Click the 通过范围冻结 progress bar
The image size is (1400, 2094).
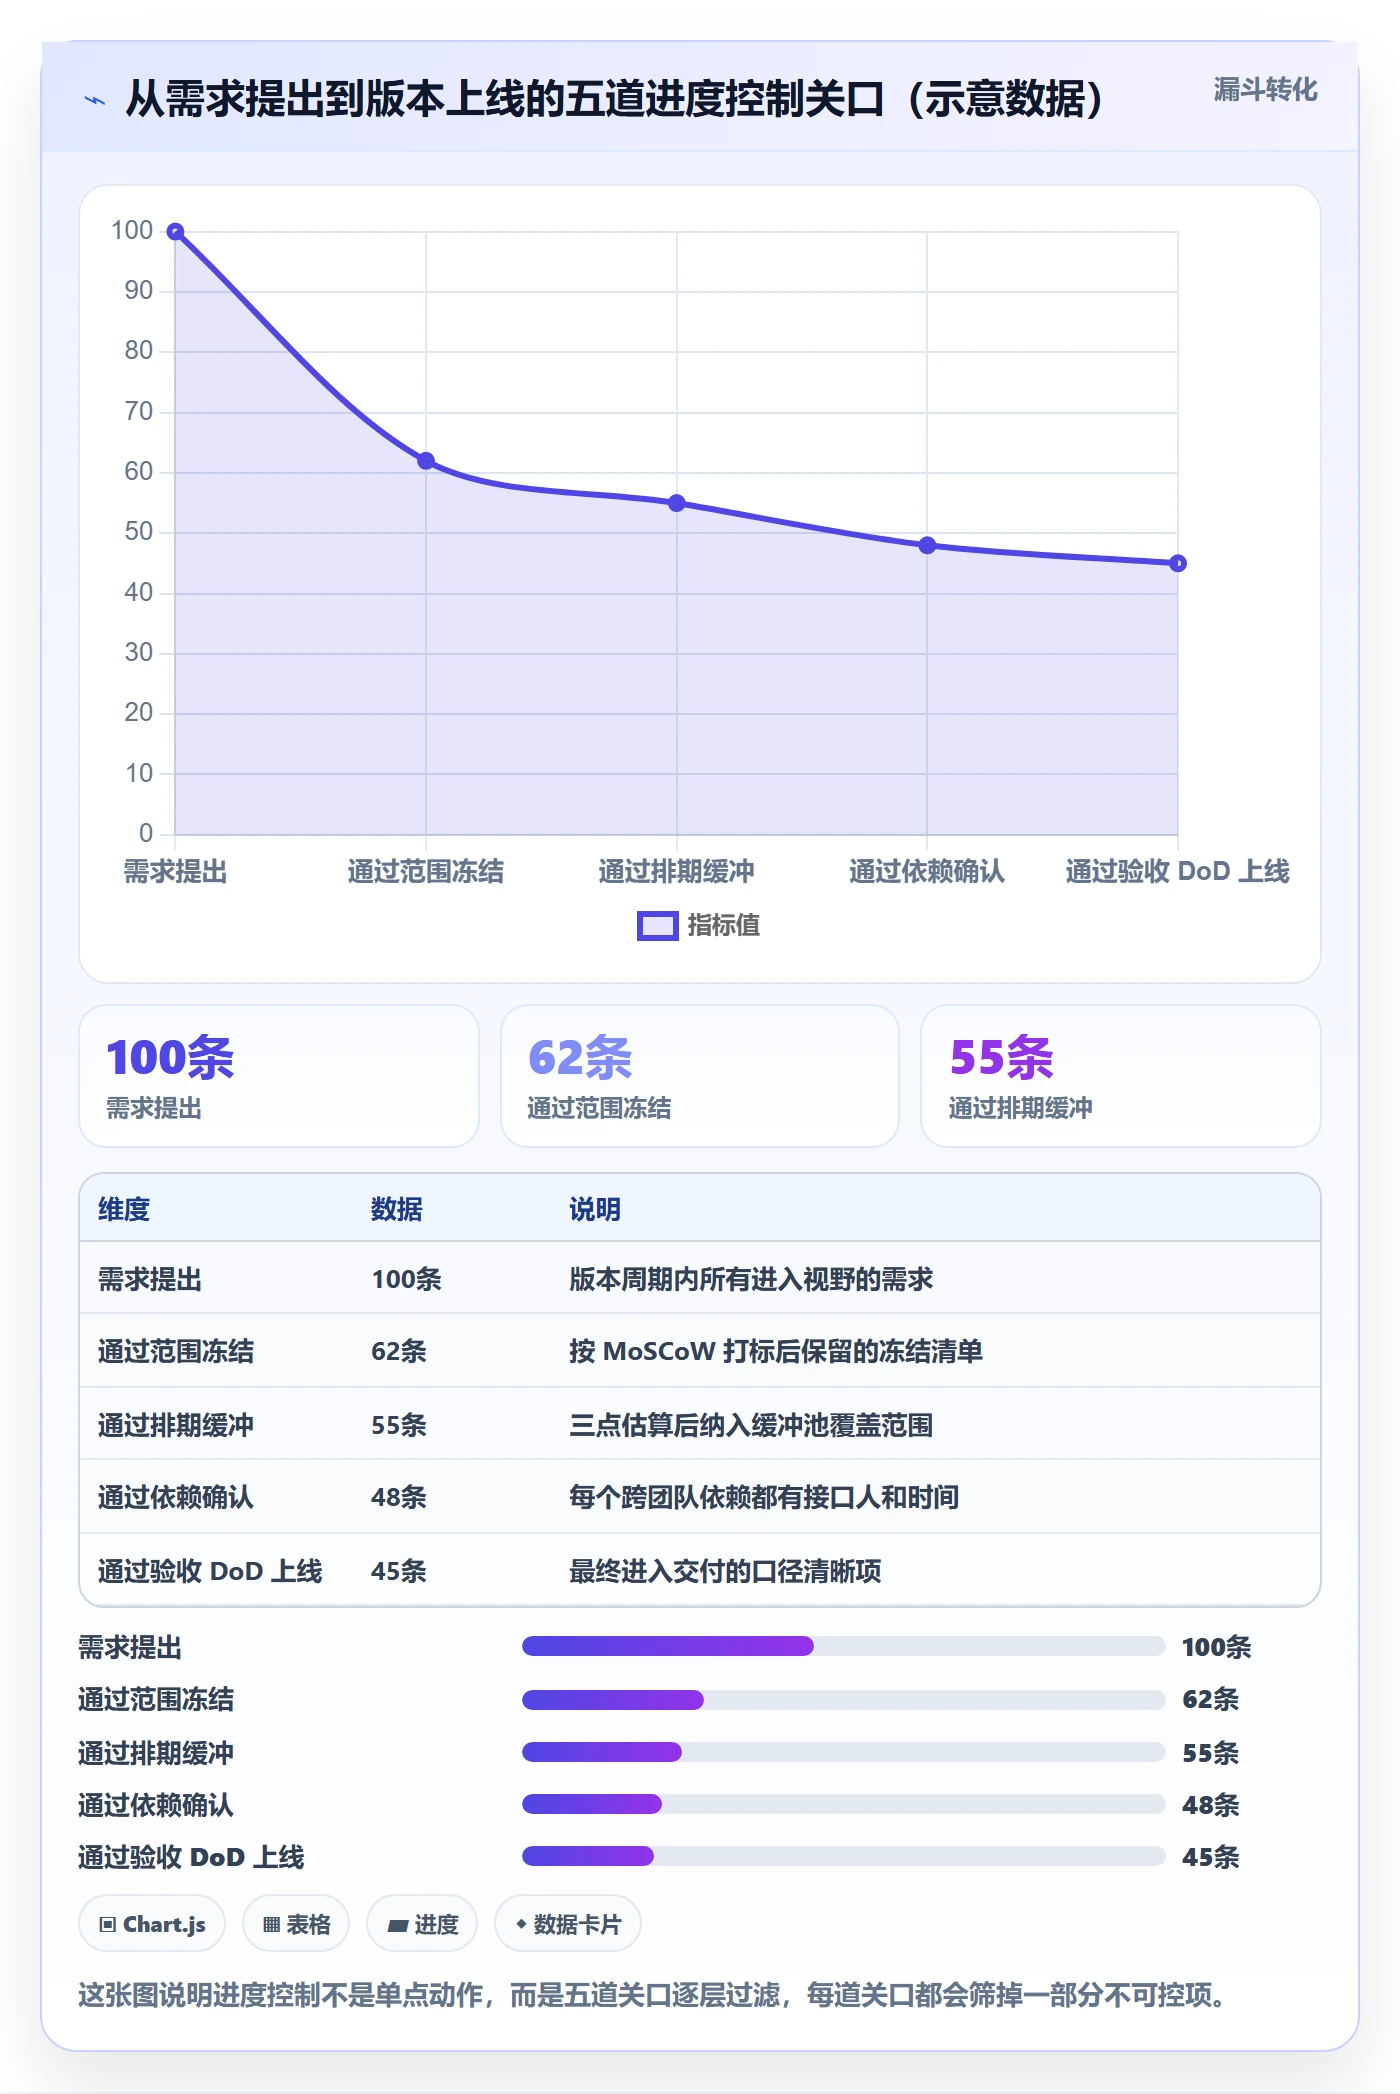click(844, 1699)
